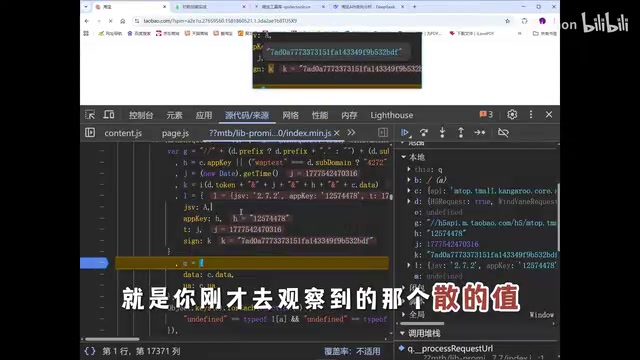Click the address bar URL field
The width and height of the screenshot is (640, 360).
318,21
